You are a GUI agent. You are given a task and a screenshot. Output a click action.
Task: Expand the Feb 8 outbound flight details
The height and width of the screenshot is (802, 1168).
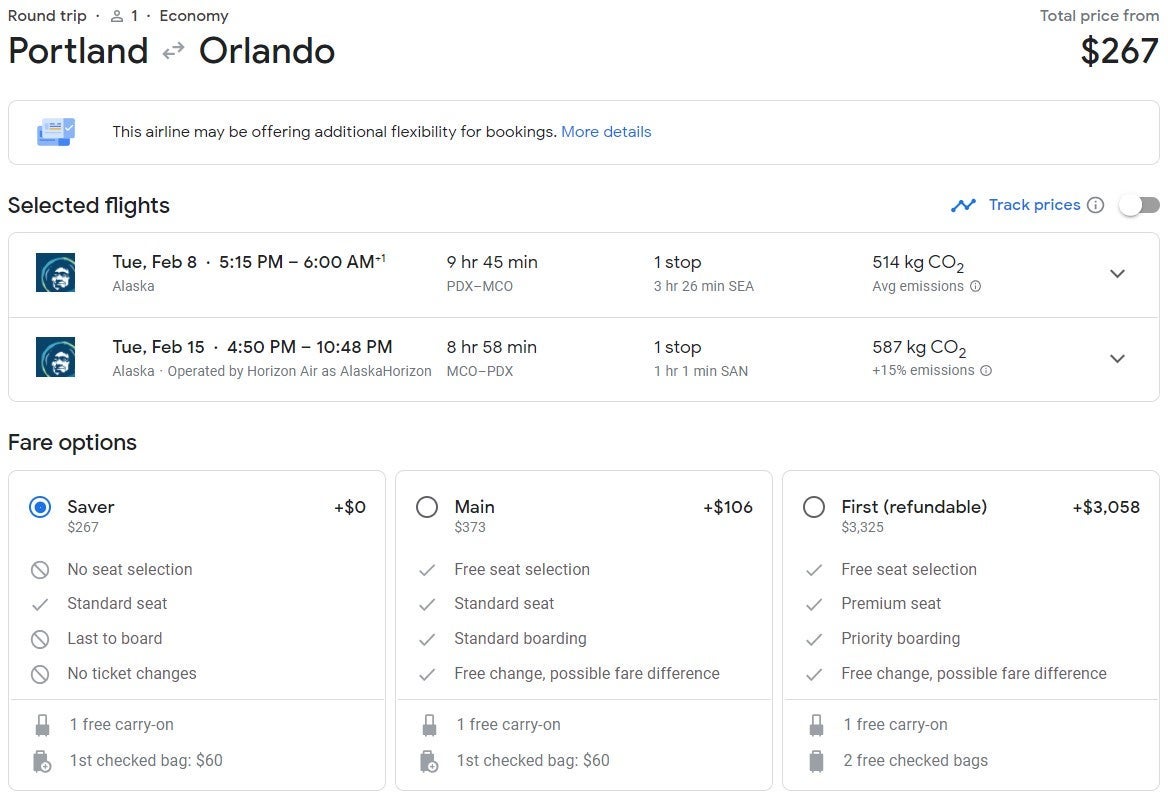pyautogui.click(x=1117, y=273)
